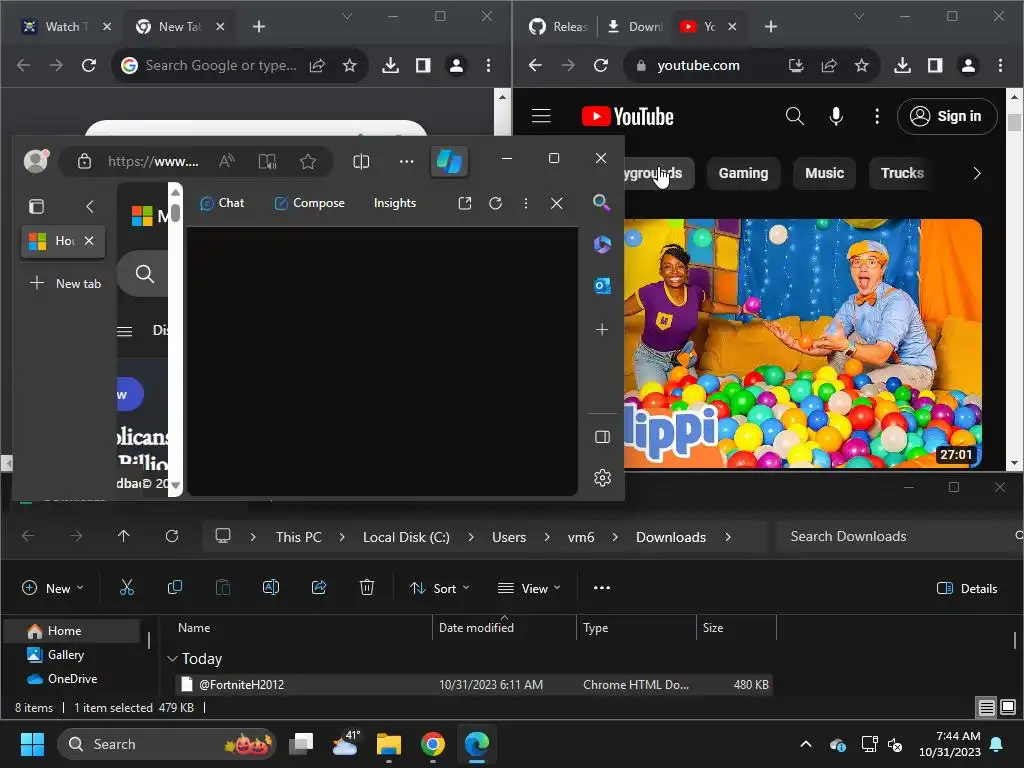The height and width of the screenshot is (768, 1024).
Task: Open the Blippi ball pit video thumbnail
Action: point(803,343)
